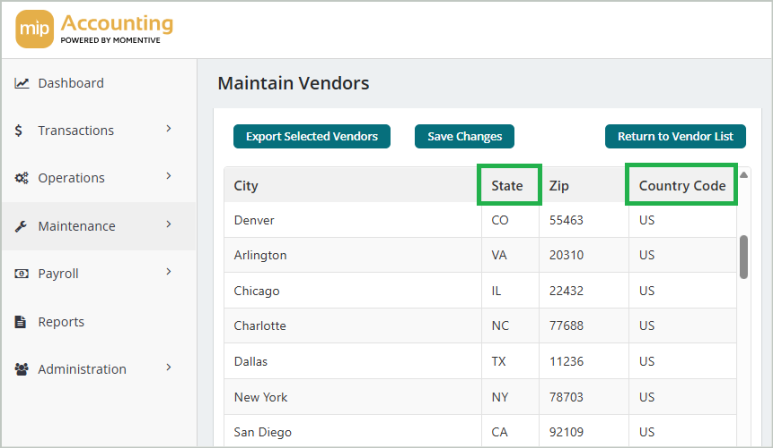Expand the Payroll submenu chevron
Image resolution: width=773 pixels, height=448 pixels.
[x=169, y=271]
